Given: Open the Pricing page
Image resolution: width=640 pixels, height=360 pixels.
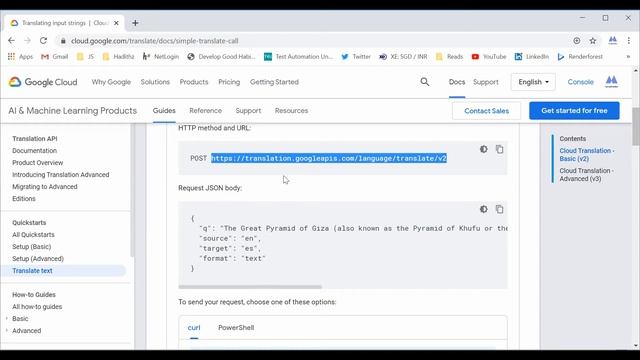Looking at the screenshot, I should coord(229,82).
